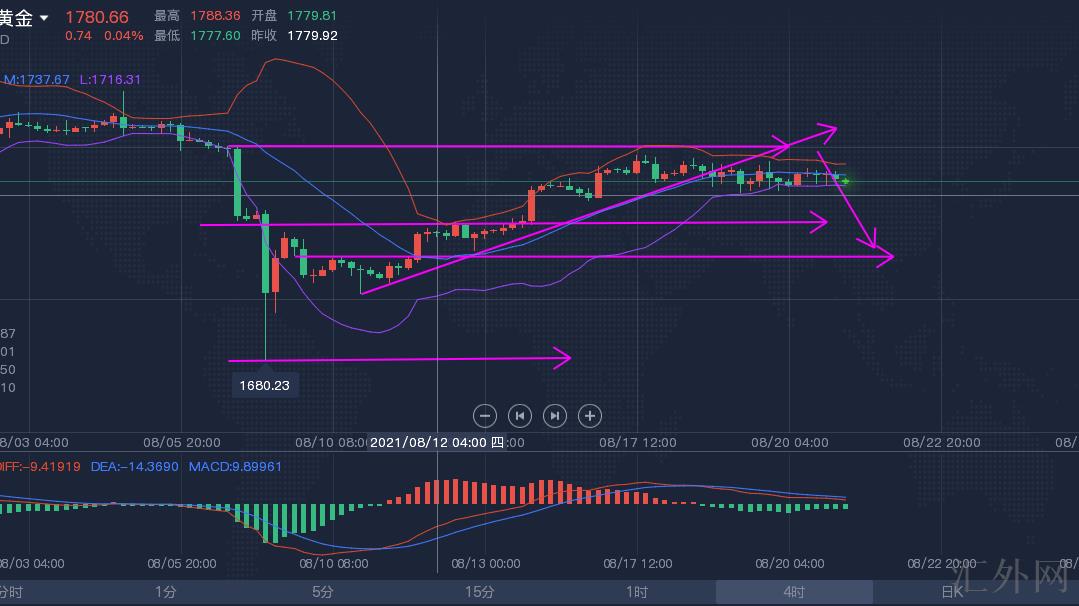
Task: Click the 1680.23 low price label
Action: 264,384
